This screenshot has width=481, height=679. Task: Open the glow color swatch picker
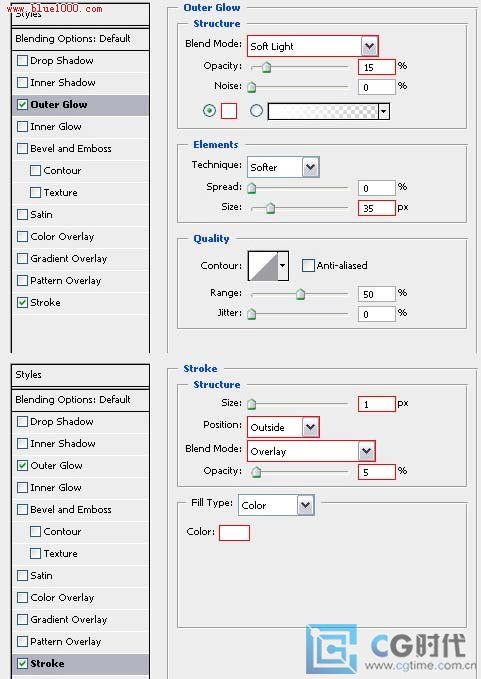(229, 111)
